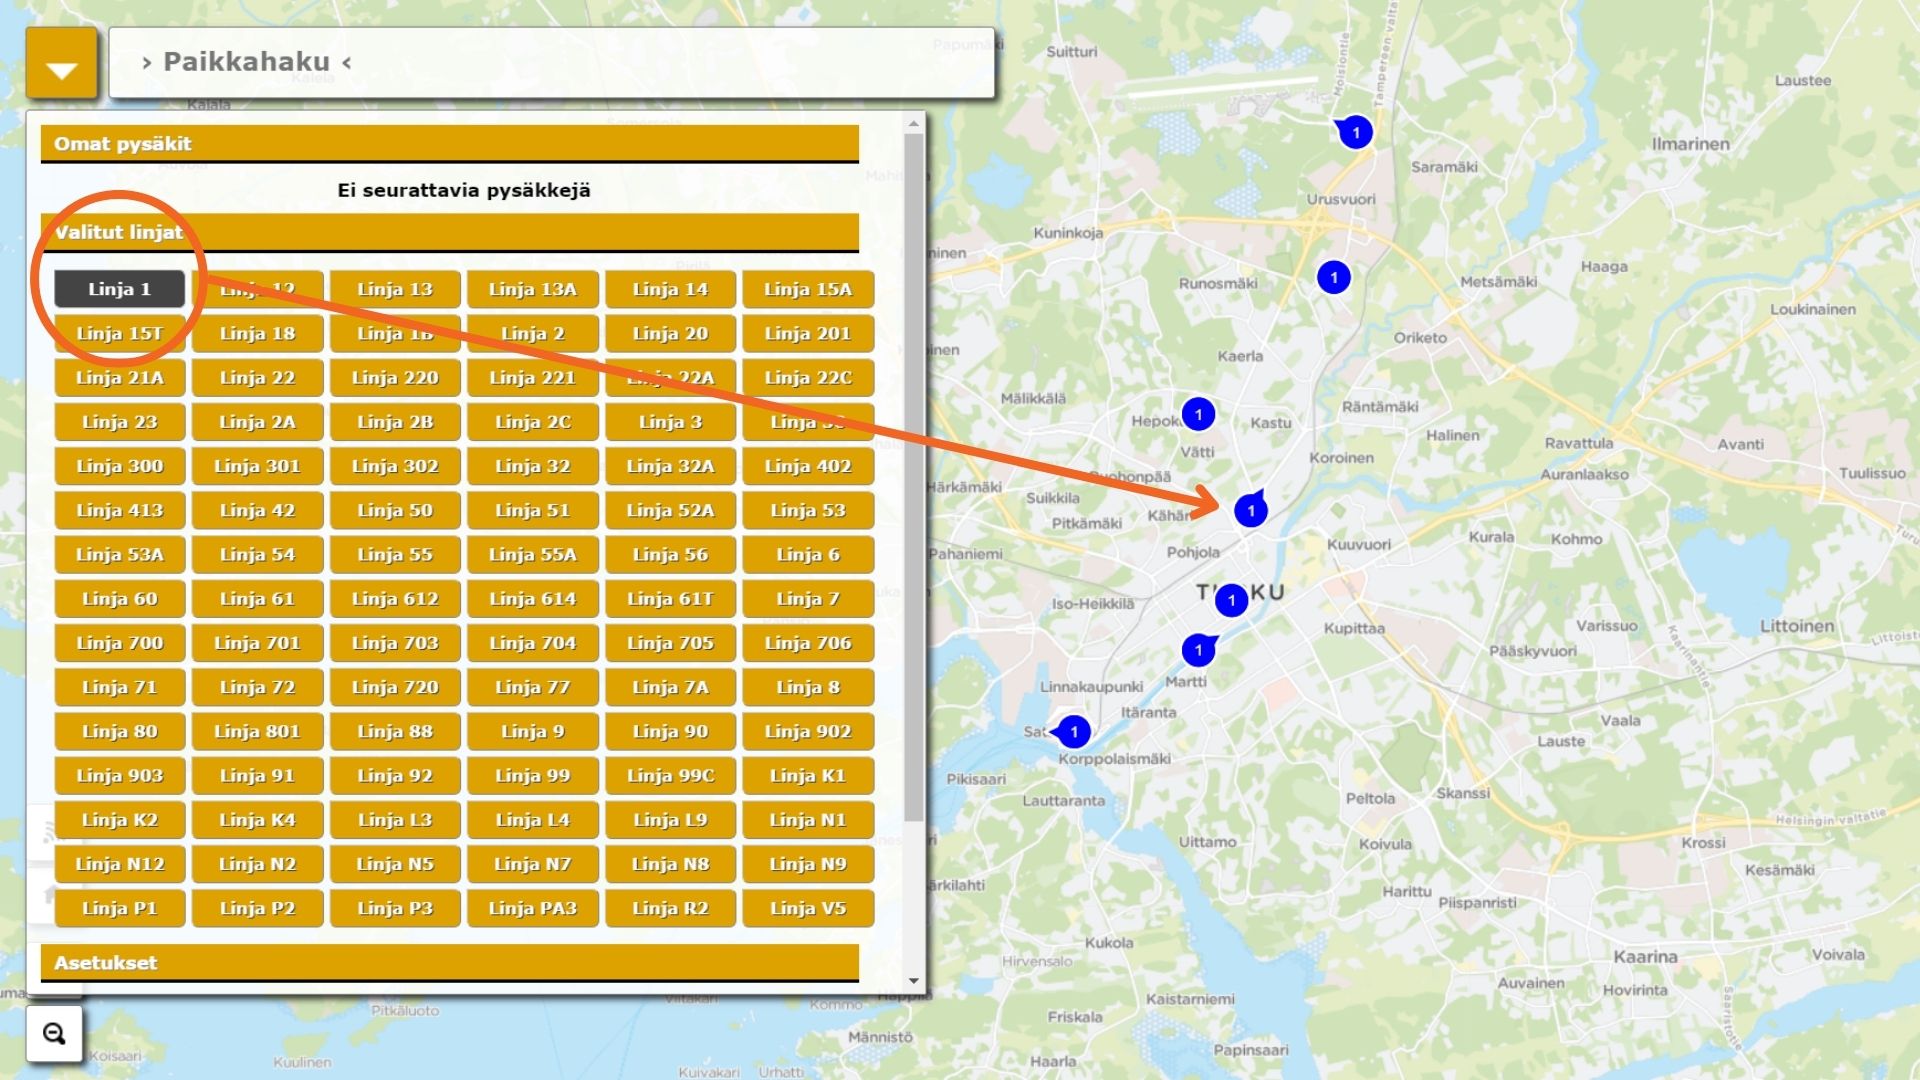Click bus marker at the arrow tip
Screen dimensions: 1920x1080
(1250, 511)
